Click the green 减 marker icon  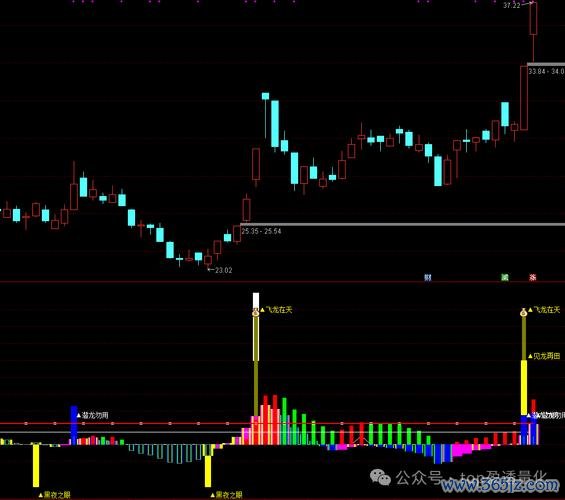(x=505, y=277)
